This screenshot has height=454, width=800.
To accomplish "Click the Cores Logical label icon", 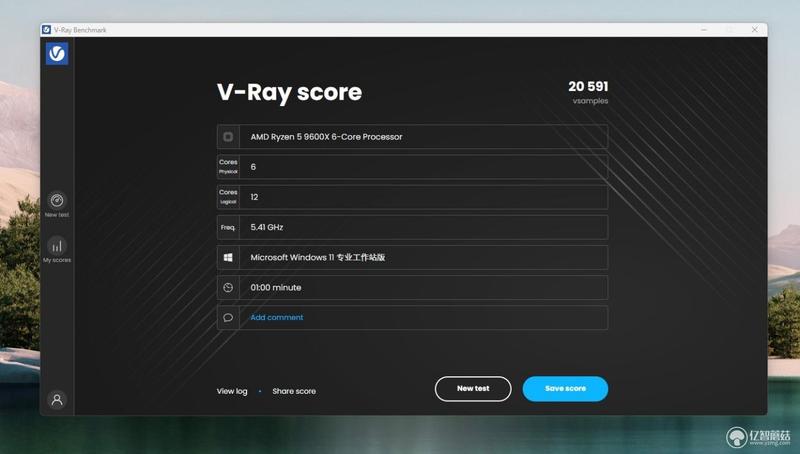I will [228, 197].
